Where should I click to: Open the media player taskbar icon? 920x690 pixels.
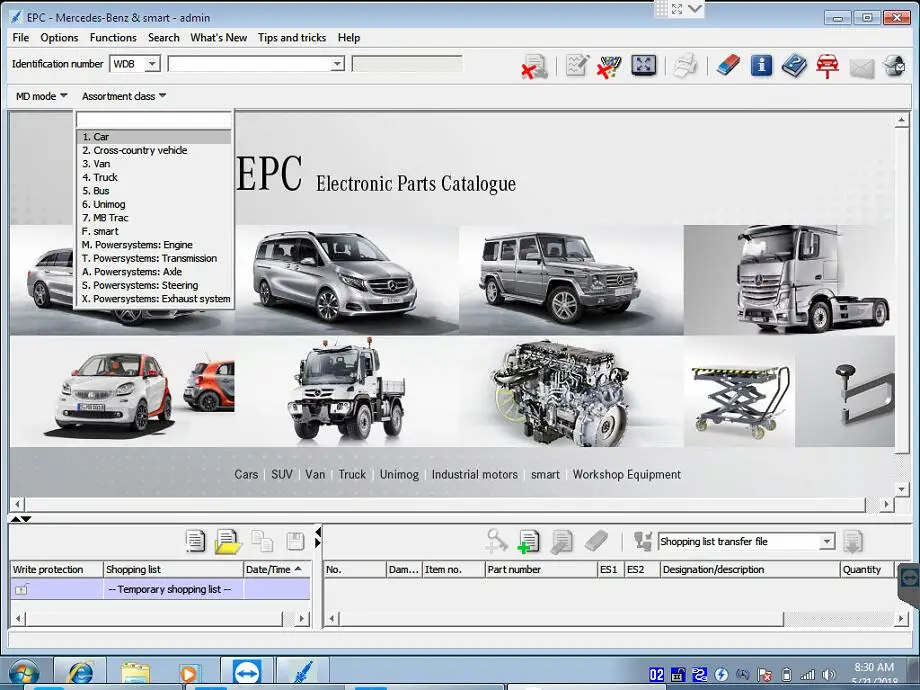pos(189,674)
